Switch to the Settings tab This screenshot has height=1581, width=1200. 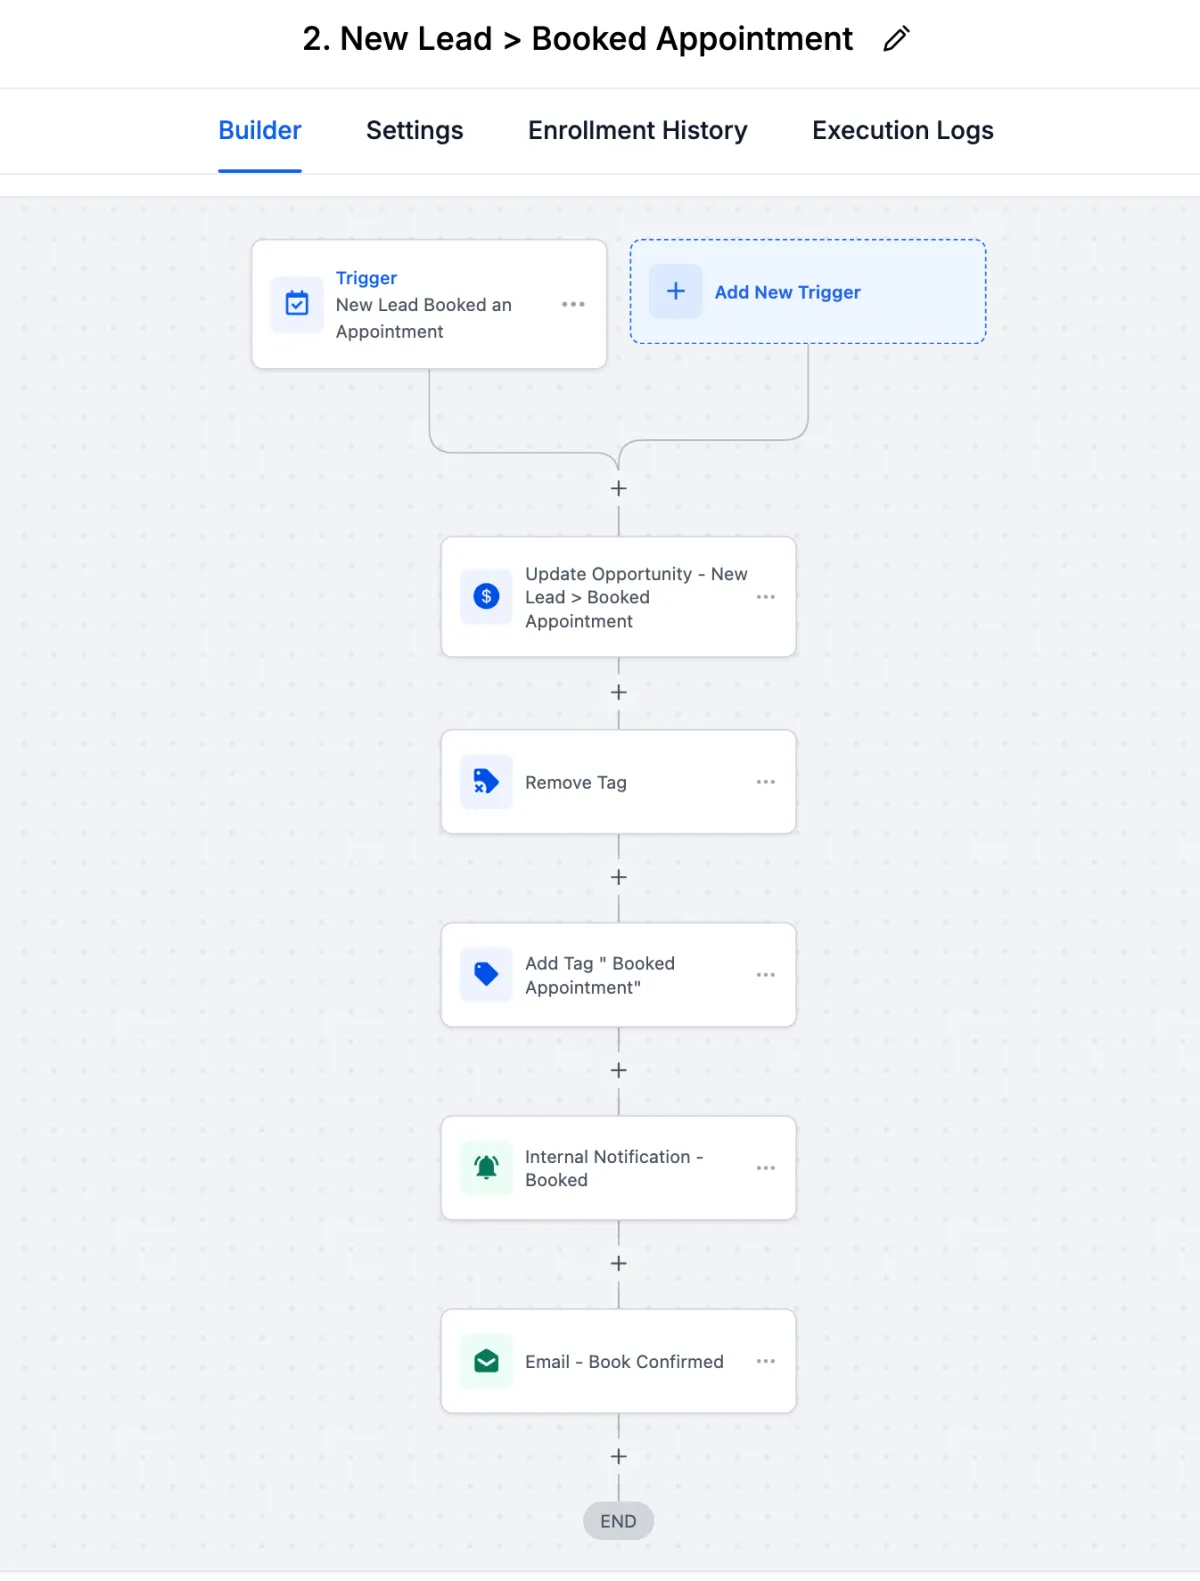click(x=414, y=131)
